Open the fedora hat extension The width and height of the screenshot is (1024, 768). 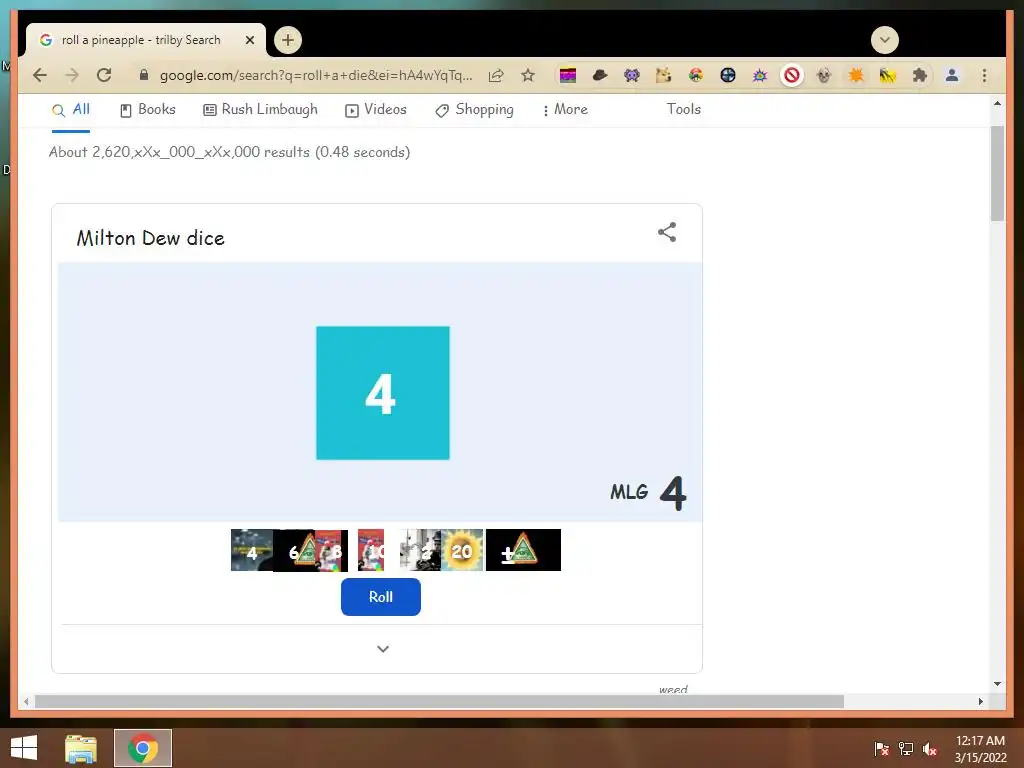point(600,75)
